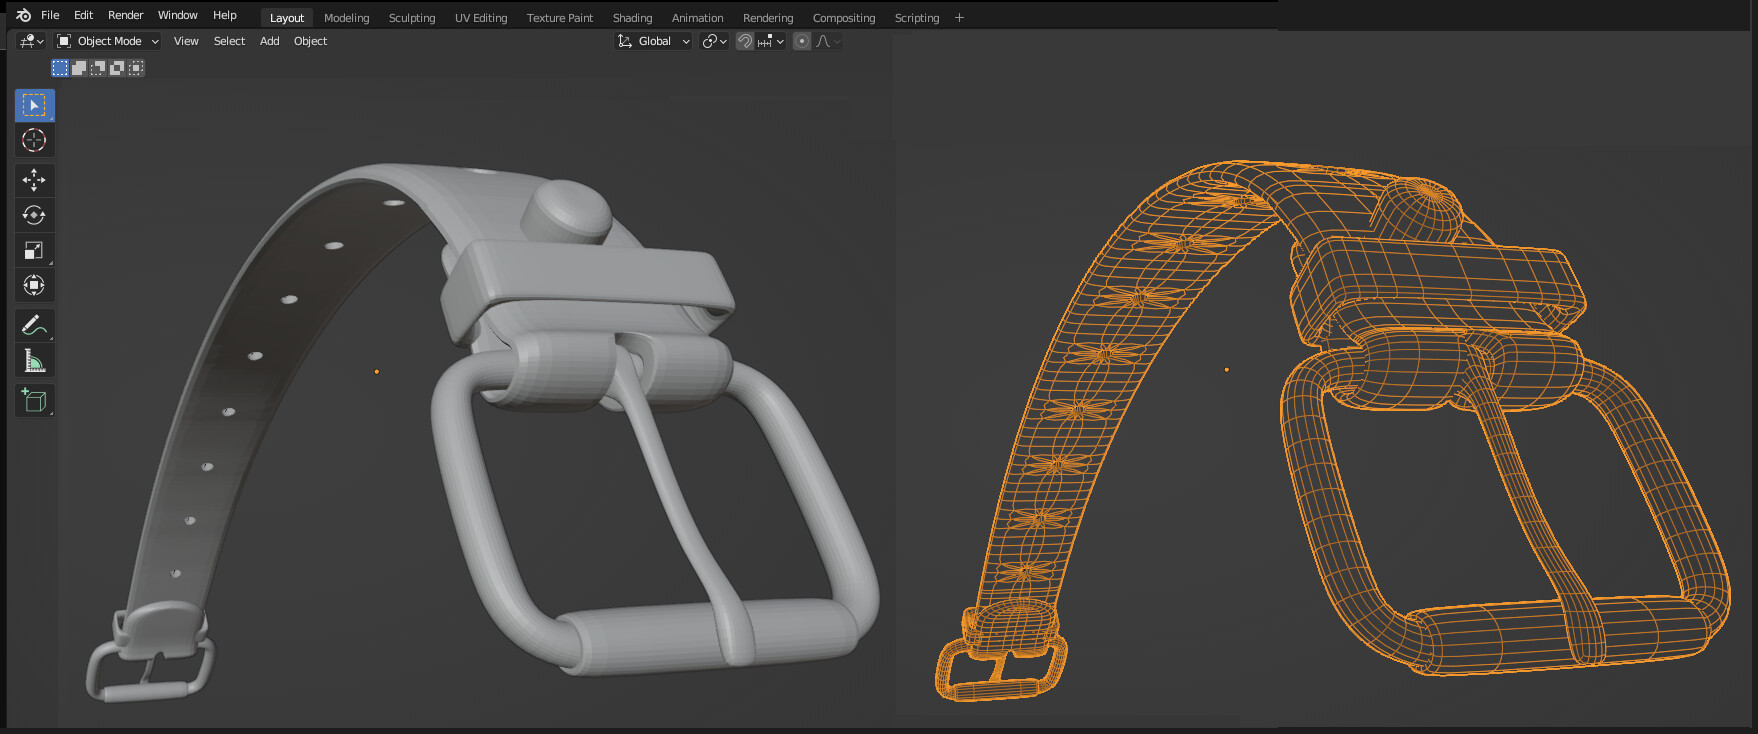Open the Render menu

[126, 15]
